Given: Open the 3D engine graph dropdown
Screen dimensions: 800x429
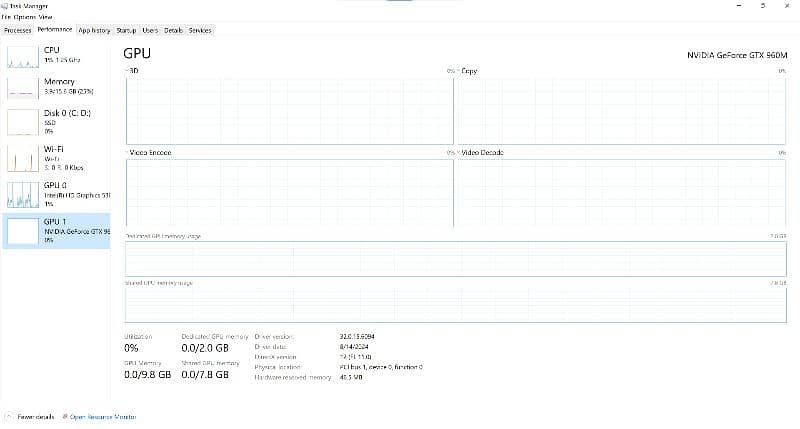Looking at the screenshot, I should (x=127, y=72).
